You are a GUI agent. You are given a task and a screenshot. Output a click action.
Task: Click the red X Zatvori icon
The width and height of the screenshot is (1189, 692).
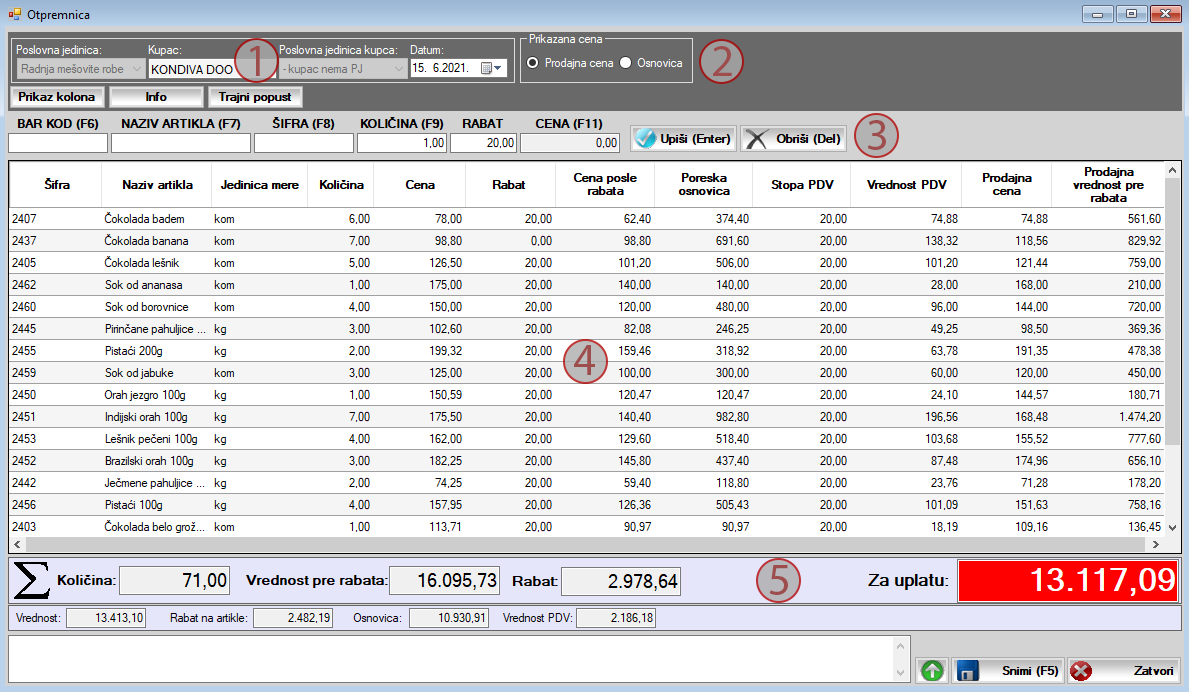click(1081, 671)
